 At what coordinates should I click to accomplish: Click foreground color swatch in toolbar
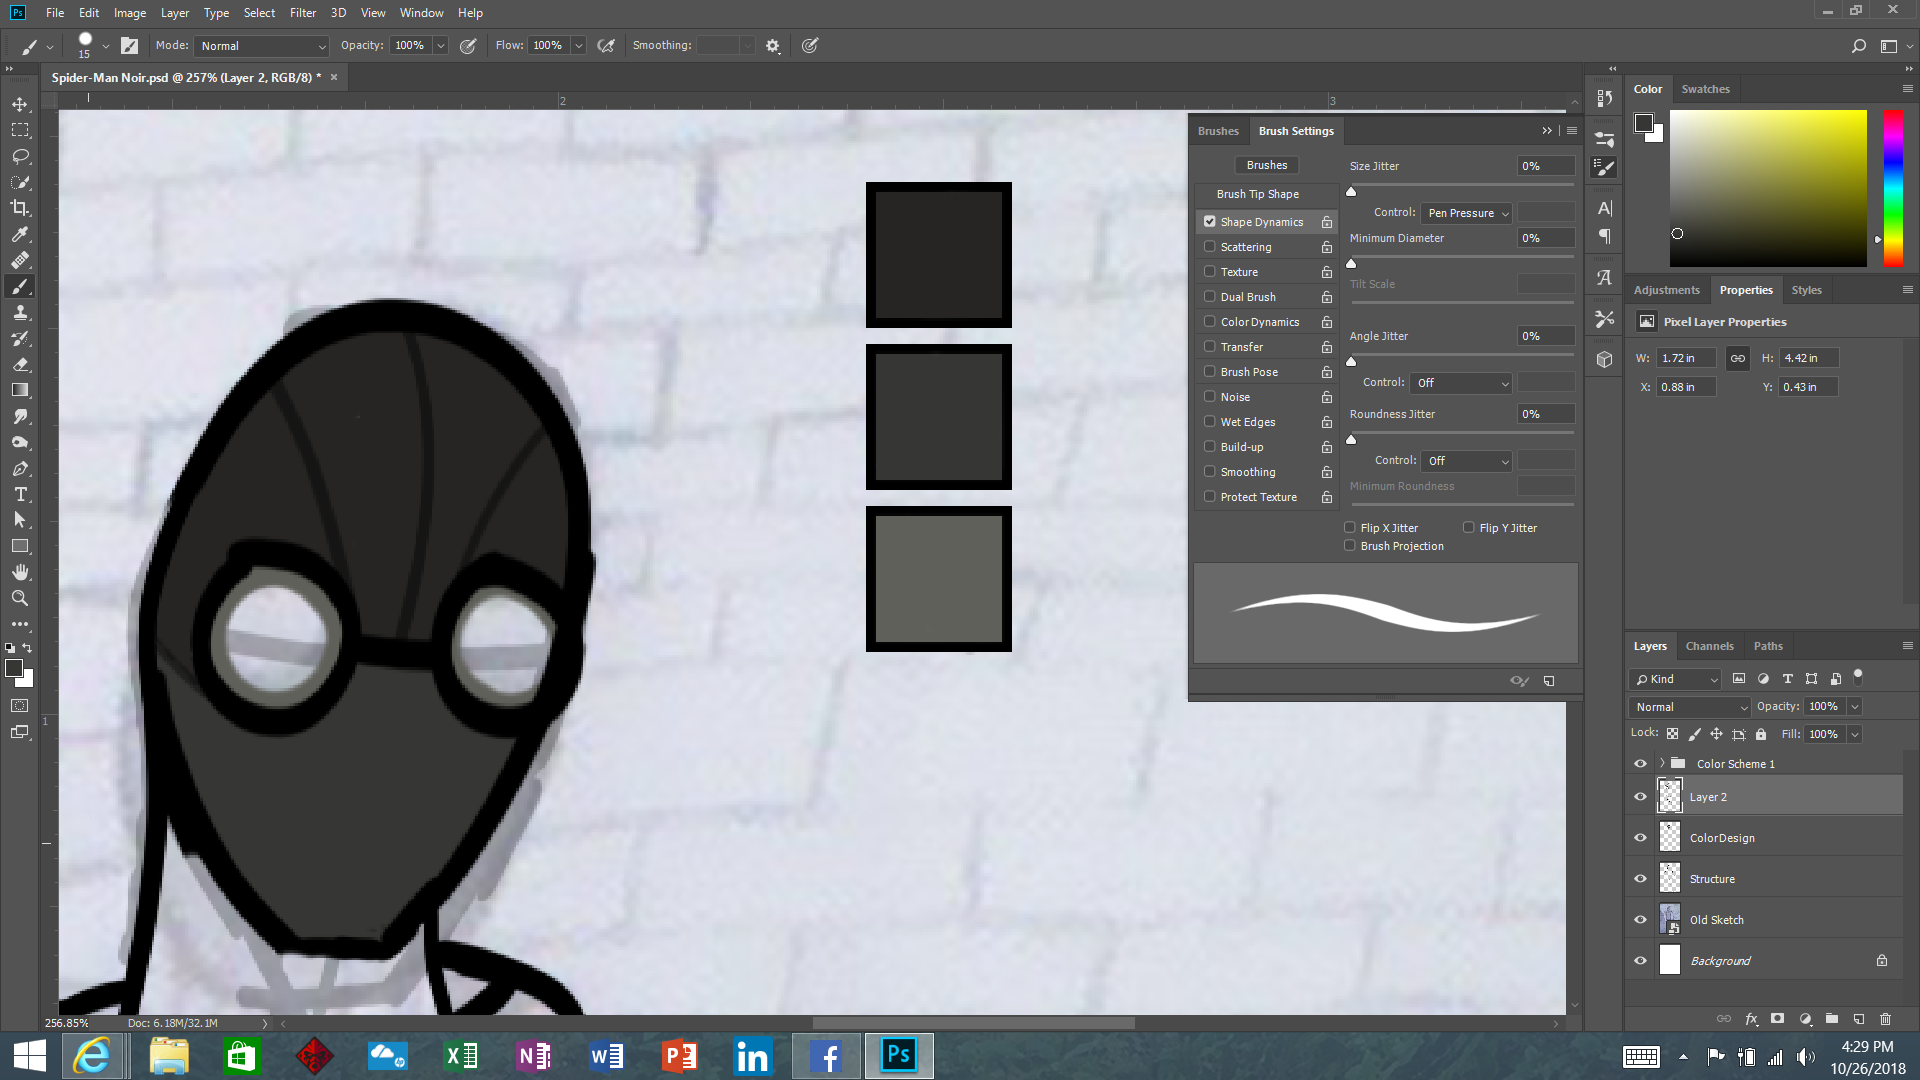pyautogui.click(x=14, y=668)
